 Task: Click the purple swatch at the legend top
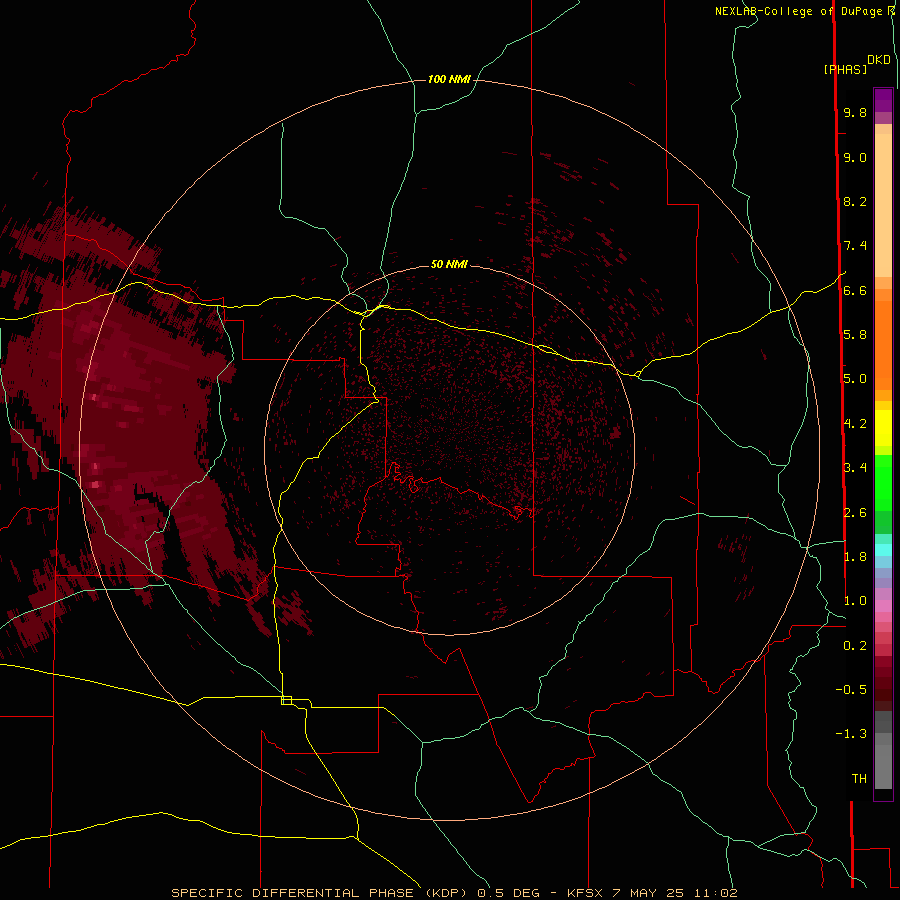click(x=883, y=100)
